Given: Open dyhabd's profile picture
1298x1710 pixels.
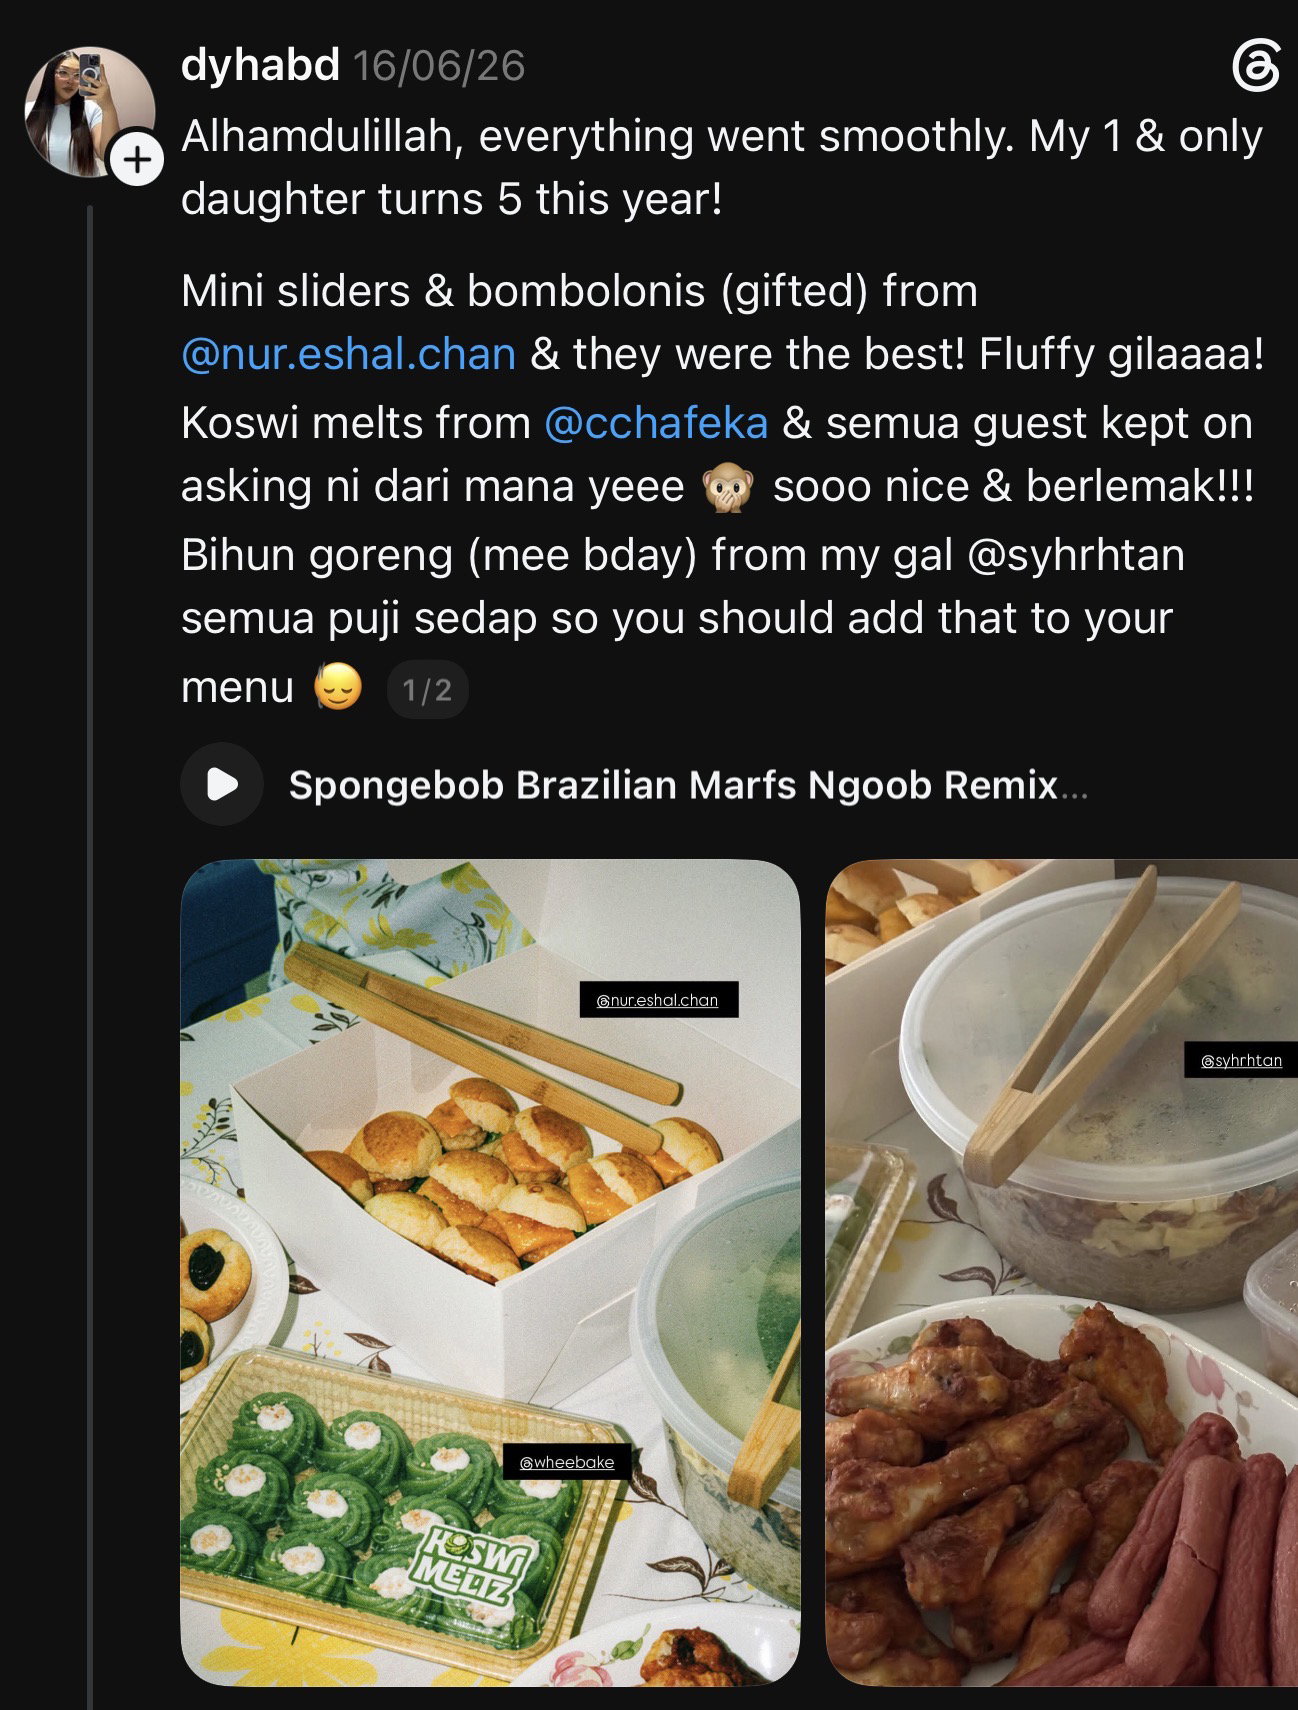Looking at the screenshot, I should 90,112.
